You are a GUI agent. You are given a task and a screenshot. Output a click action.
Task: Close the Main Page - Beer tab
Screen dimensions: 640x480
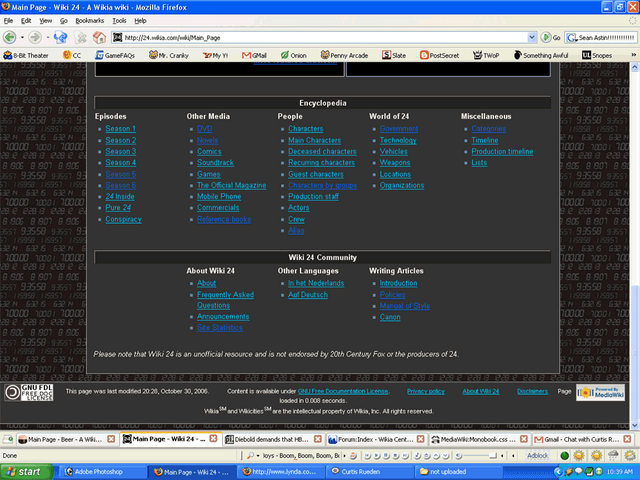pyautogui.click(x=111, y=439)
